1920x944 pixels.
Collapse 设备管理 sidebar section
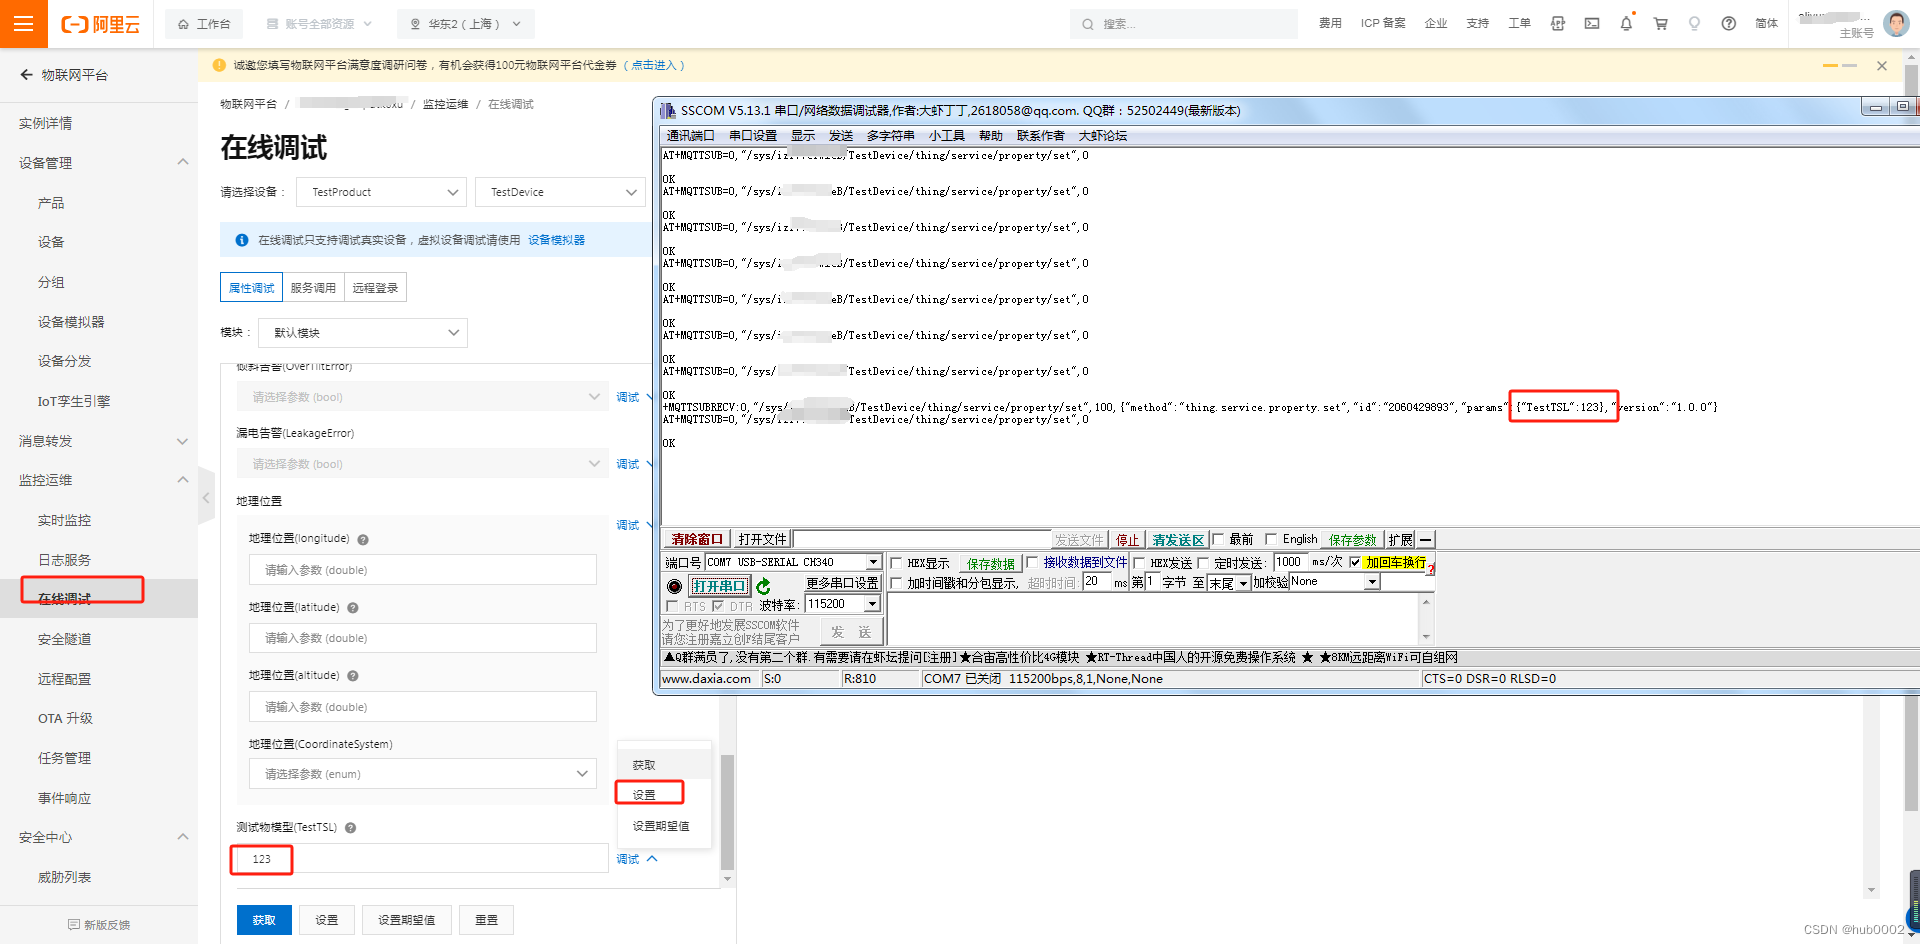pos(183,162)
